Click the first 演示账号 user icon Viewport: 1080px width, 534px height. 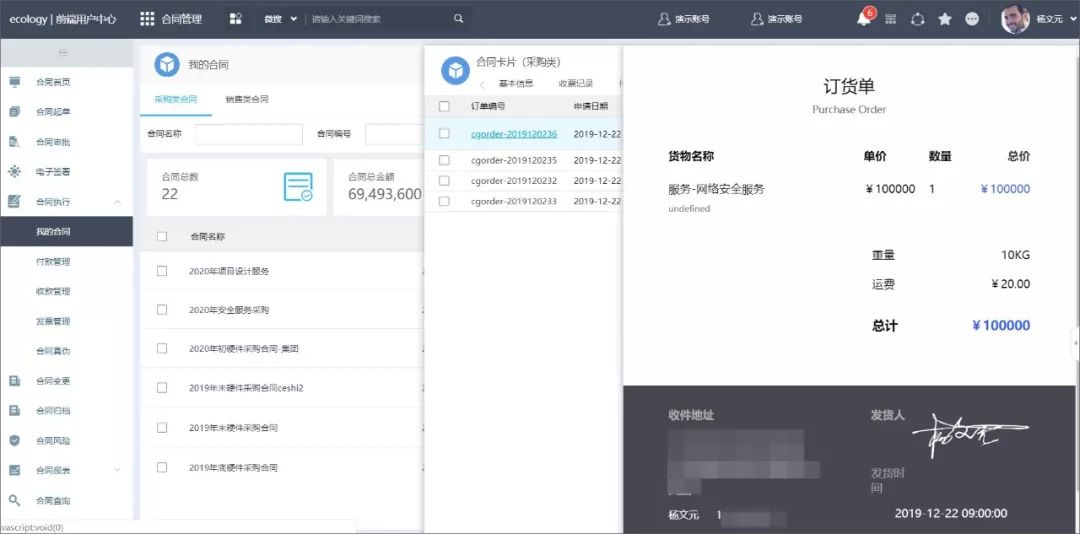(x=664, y=19)
